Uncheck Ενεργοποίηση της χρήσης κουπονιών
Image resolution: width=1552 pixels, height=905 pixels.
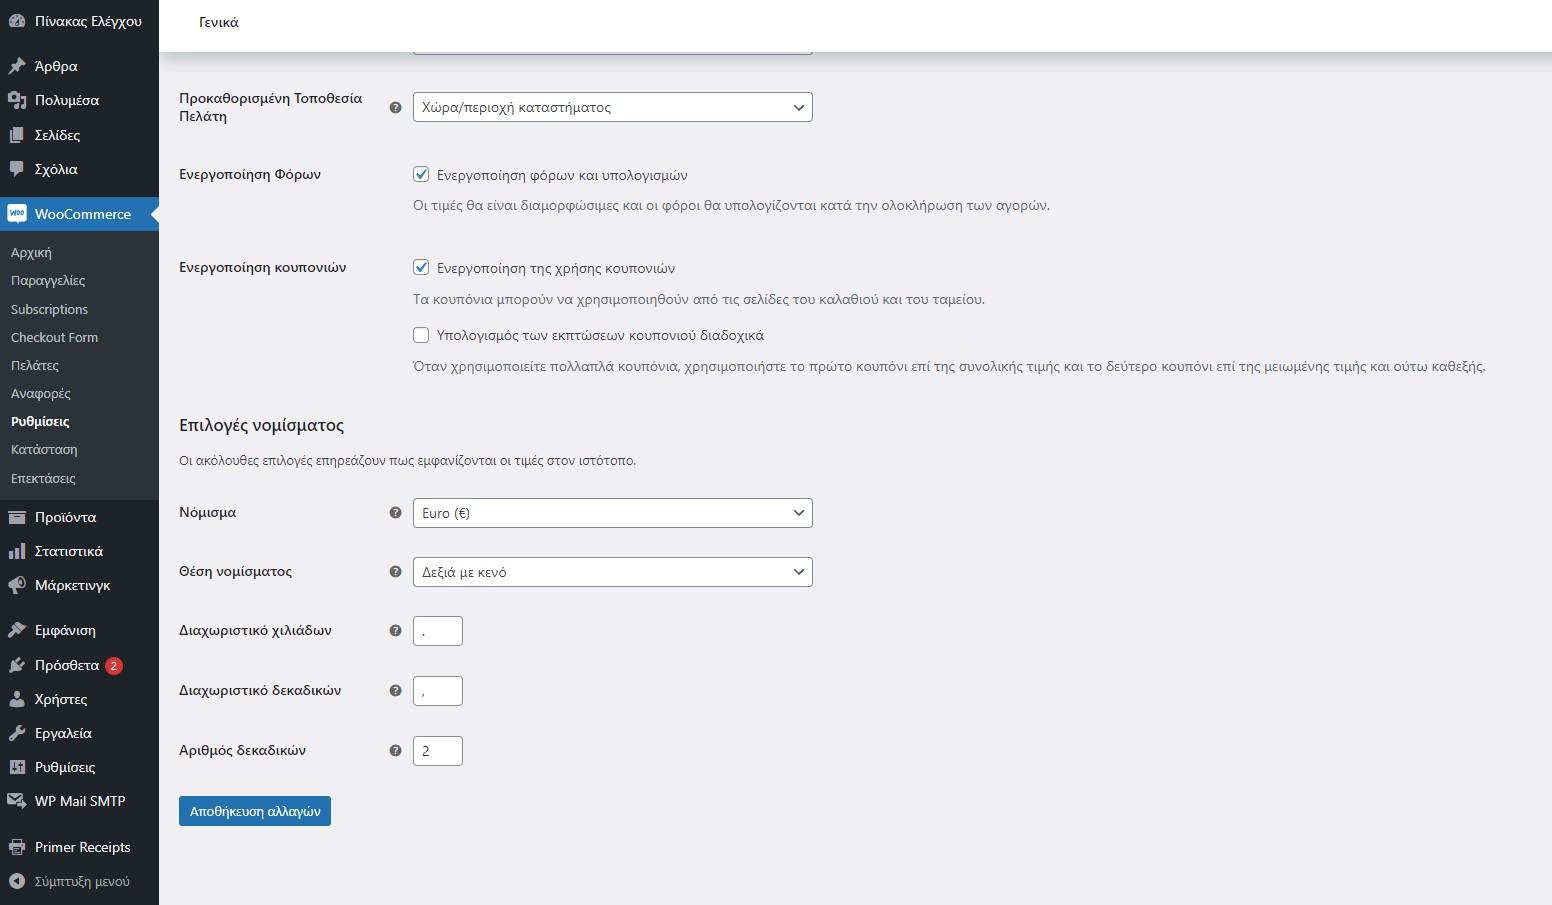click(421, 267)
